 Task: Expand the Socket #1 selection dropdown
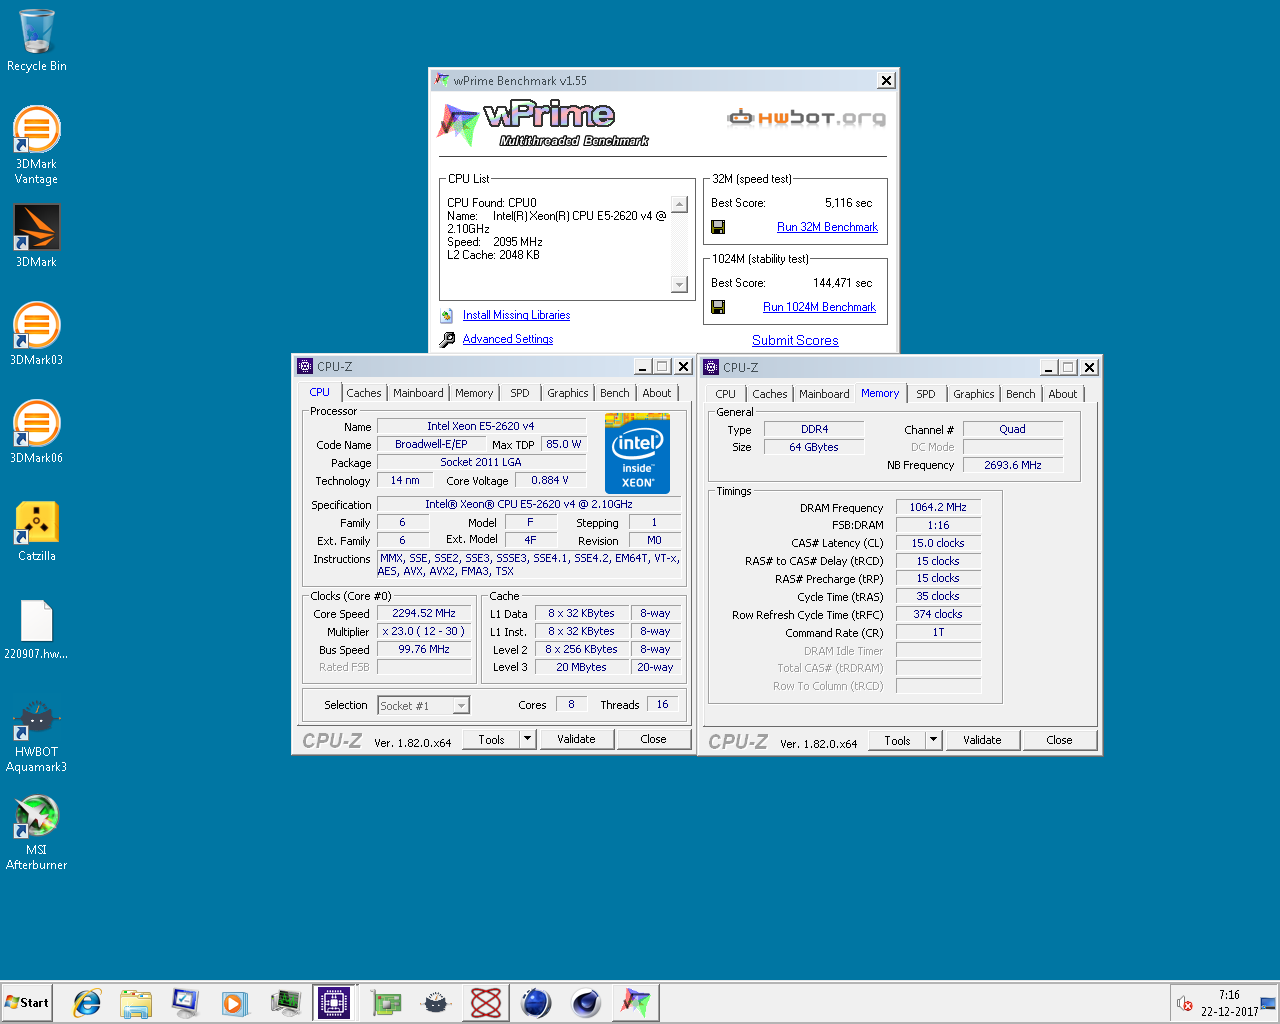click(461, 706)
